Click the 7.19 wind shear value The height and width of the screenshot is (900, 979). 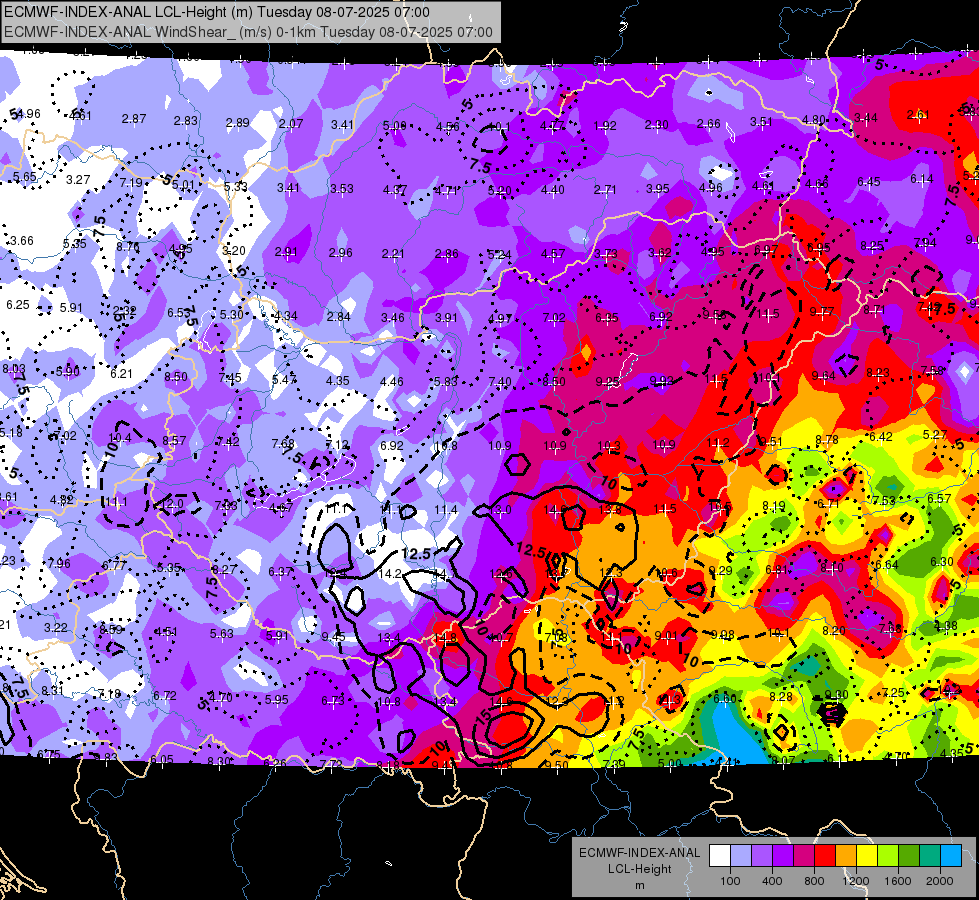pyautogui.click(x=131, y=183)
